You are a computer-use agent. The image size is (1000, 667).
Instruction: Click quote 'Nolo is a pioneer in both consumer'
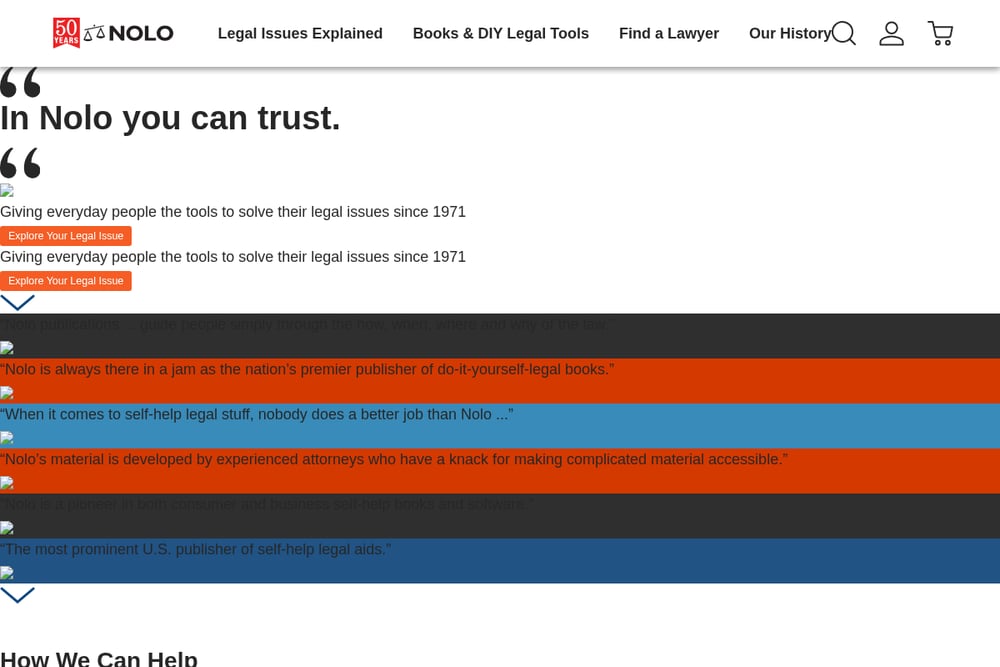267,504
